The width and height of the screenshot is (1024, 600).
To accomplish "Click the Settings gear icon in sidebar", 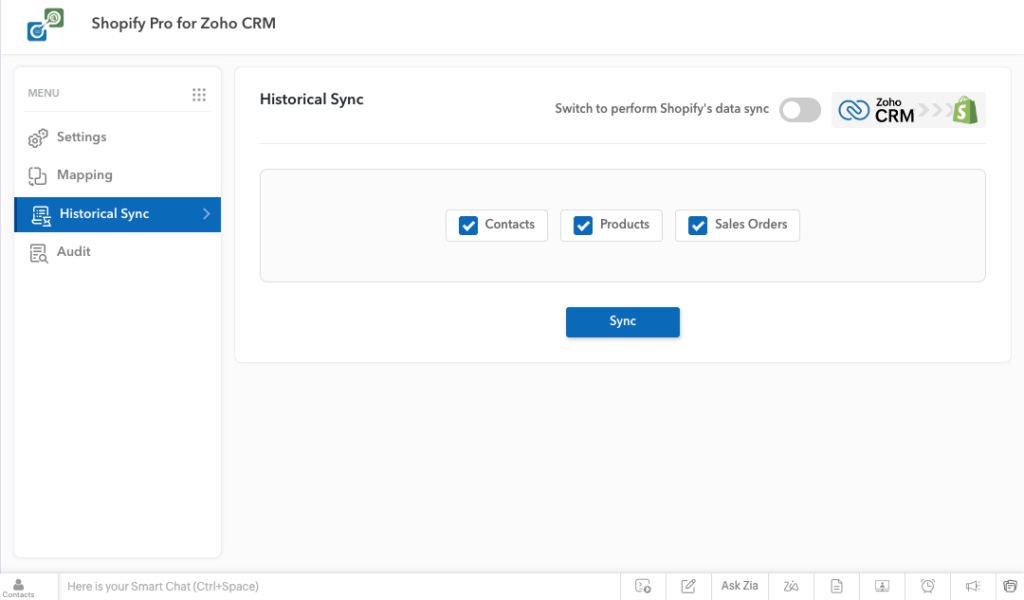I will (x=38, y=138).
